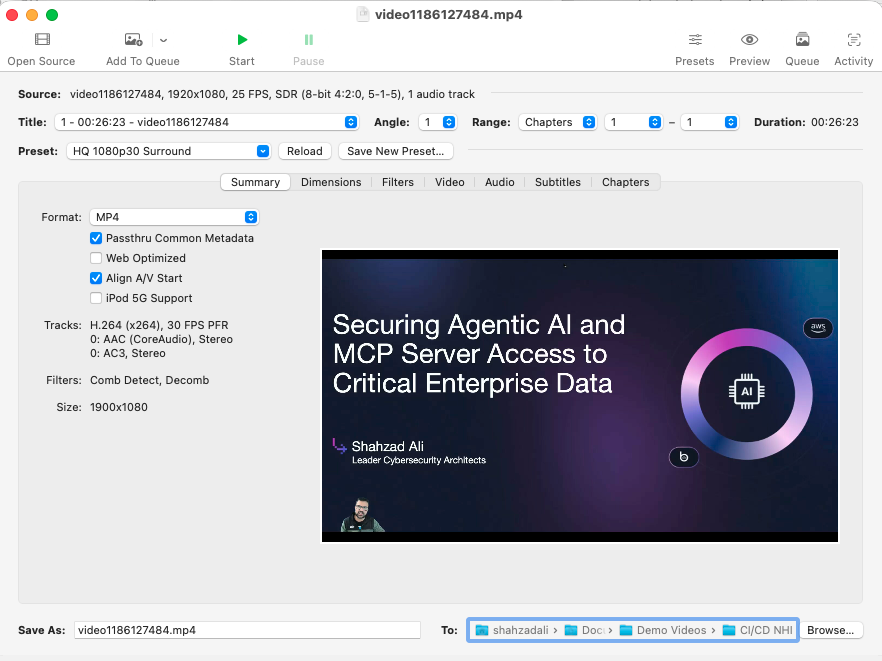Enable the Web Optimized checkbox

coord(96,258)
